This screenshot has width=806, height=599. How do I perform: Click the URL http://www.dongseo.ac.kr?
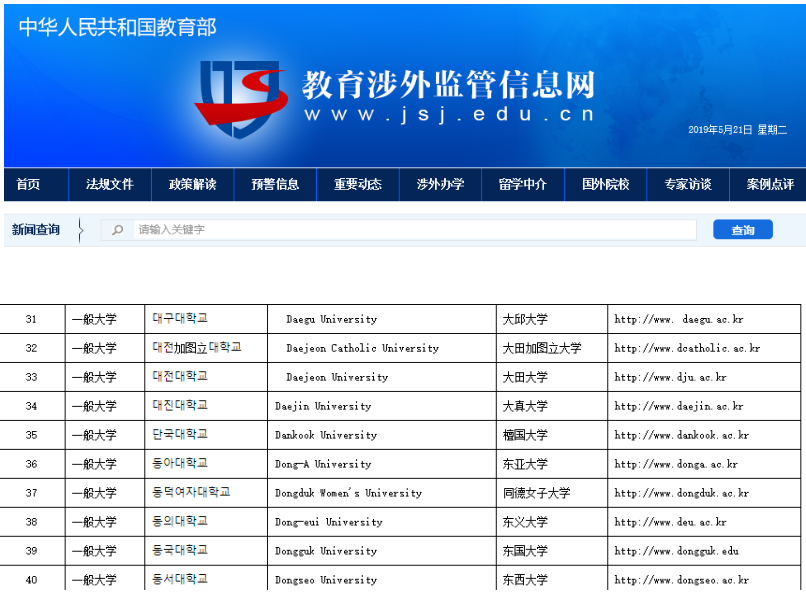[682, 580]
